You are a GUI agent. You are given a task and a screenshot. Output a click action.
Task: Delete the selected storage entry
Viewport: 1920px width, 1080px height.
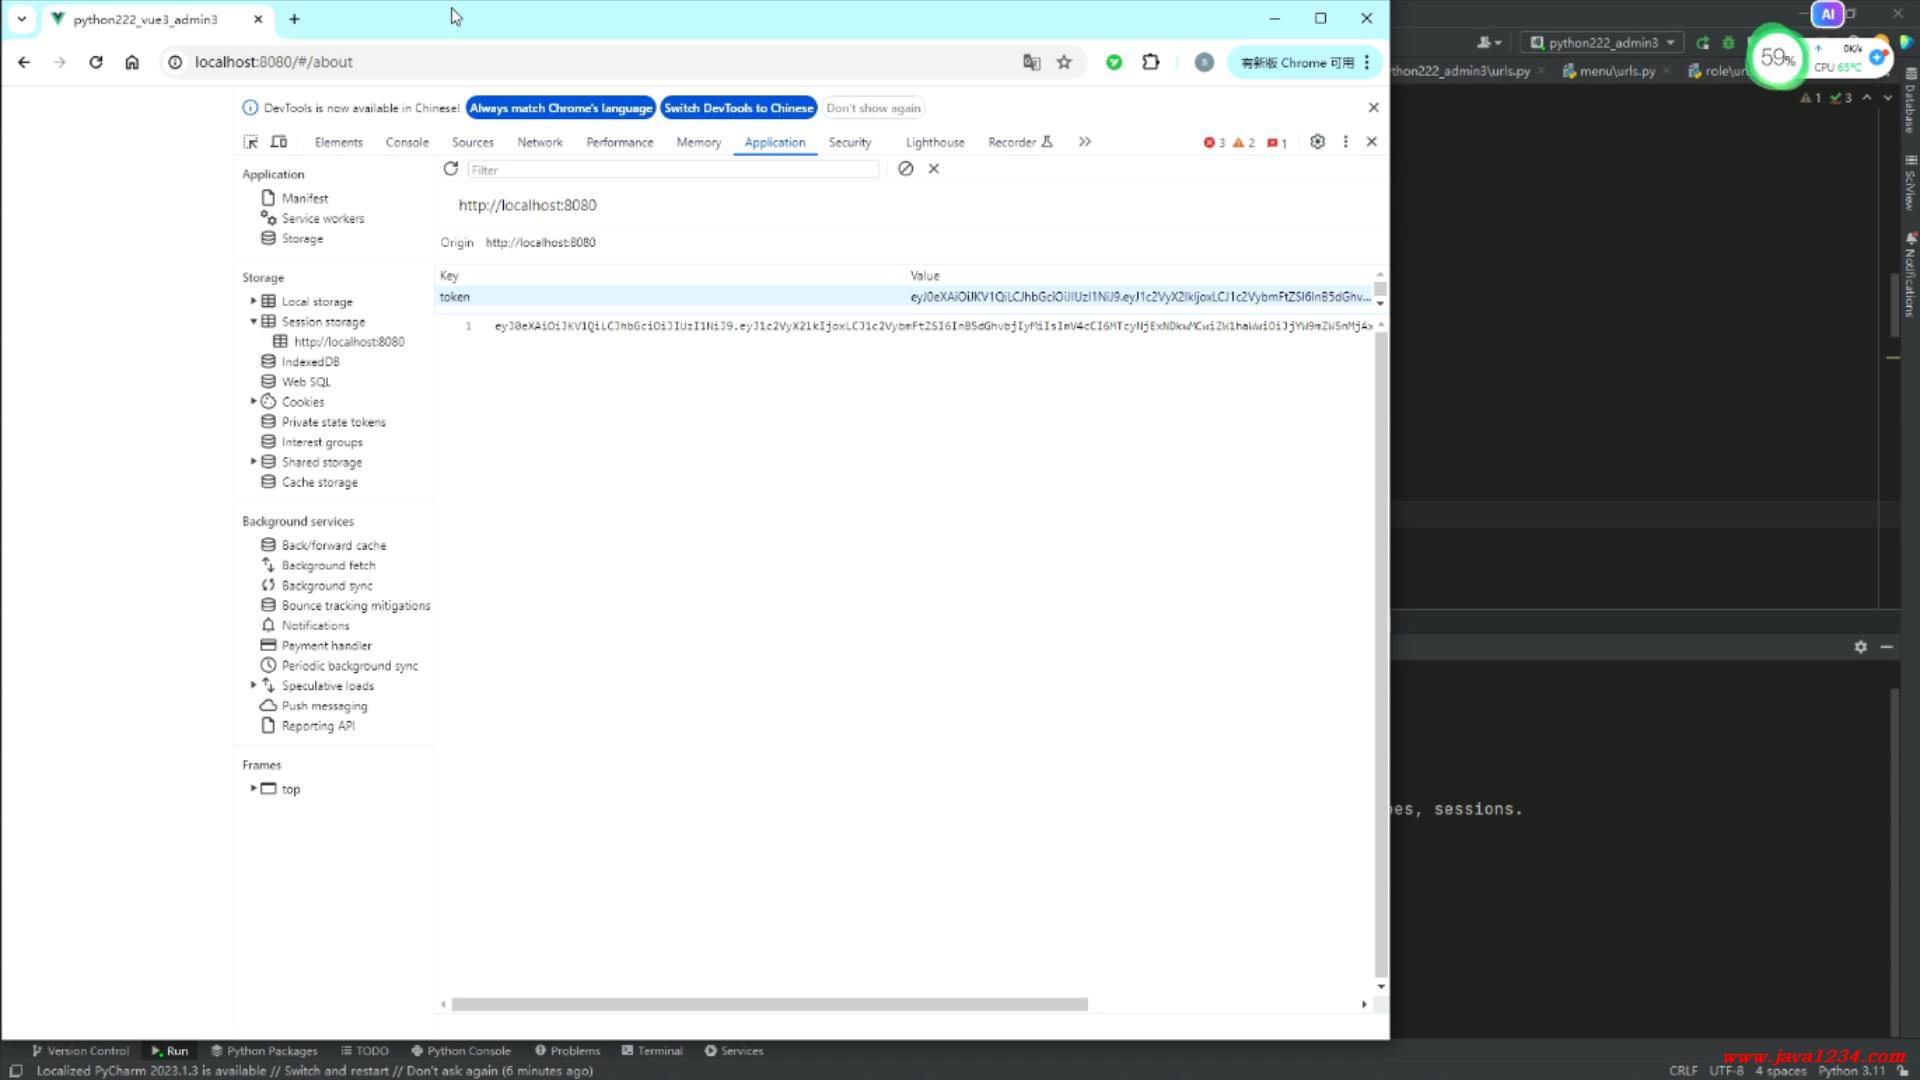(x=934, y=169)
